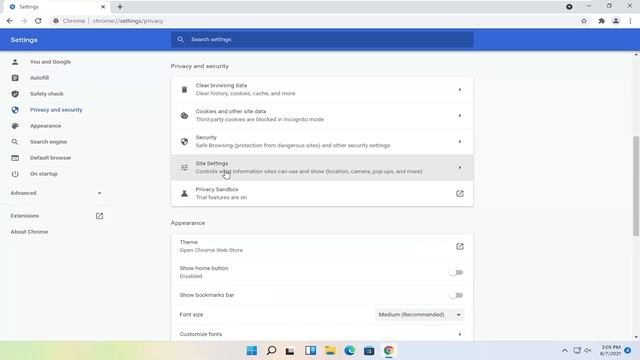Toggle Show bookmarks bar

pos(456,295)
